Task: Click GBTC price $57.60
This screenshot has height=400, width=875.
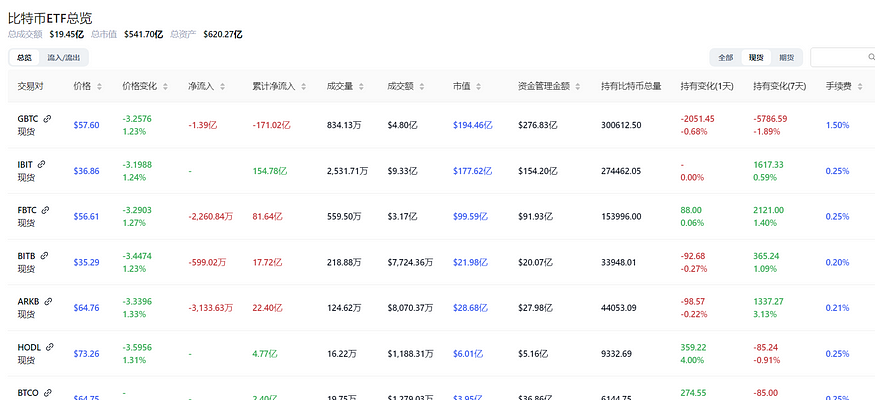Action: pos(86,125)
